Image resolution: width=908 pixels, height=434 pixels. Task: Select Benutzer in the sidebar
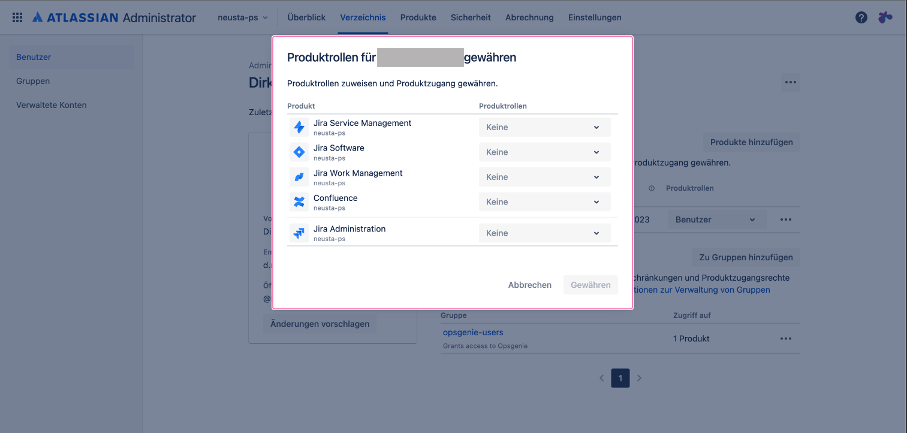click(x=71, y=57)
